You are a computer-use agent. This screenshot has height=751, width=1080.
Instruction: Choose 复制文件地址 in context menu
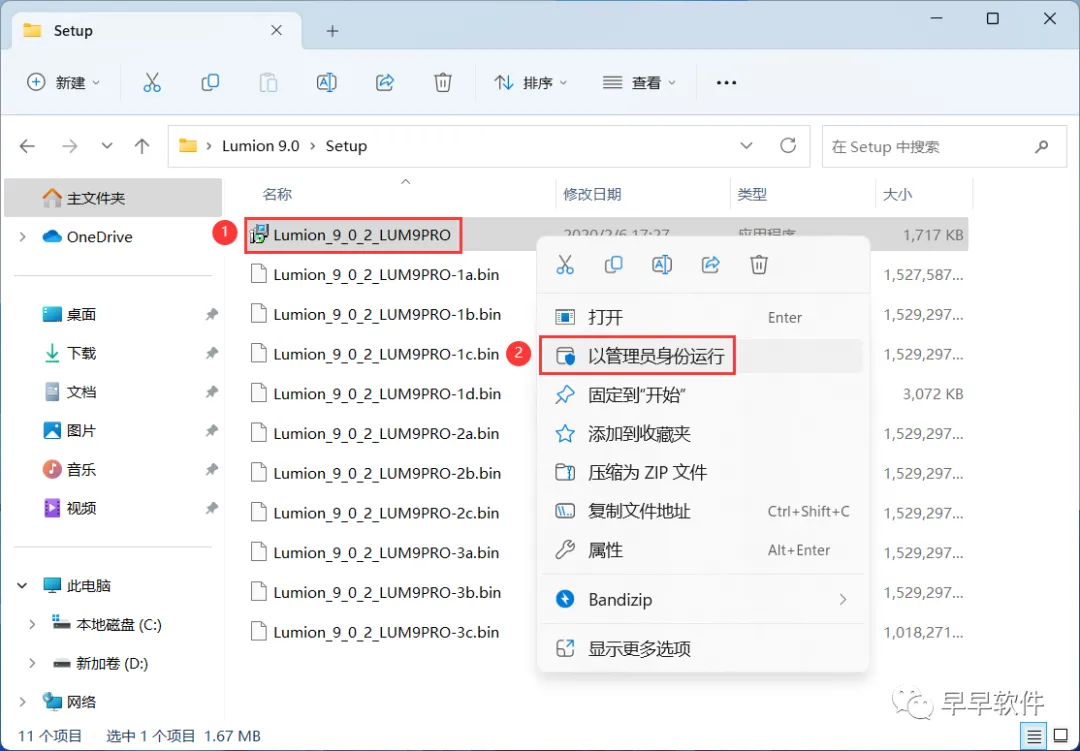[x=703, y=511]
